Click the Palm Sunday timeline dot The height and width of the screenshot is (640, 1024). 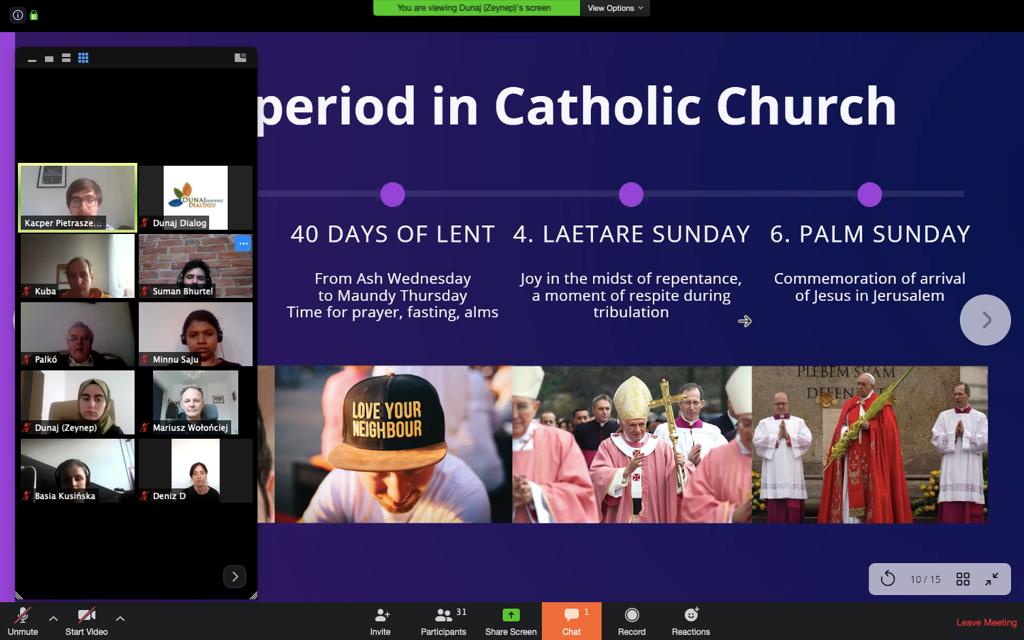(869, 195)
